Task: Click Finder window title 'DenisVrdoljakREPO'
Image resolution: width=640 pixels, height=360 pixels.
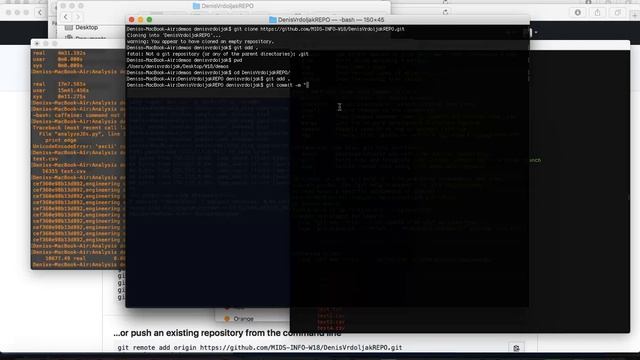Action: 227,6
